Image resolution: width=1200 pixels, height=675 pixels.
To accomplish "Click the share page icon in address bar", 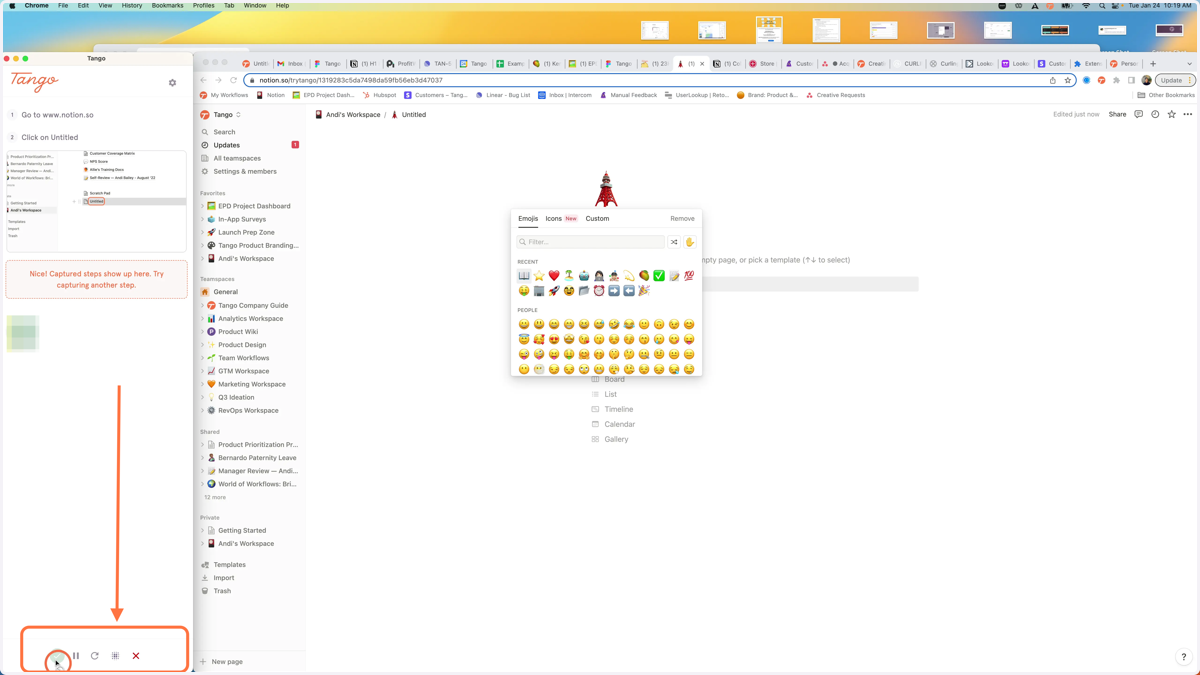I will pos(1052,80).
